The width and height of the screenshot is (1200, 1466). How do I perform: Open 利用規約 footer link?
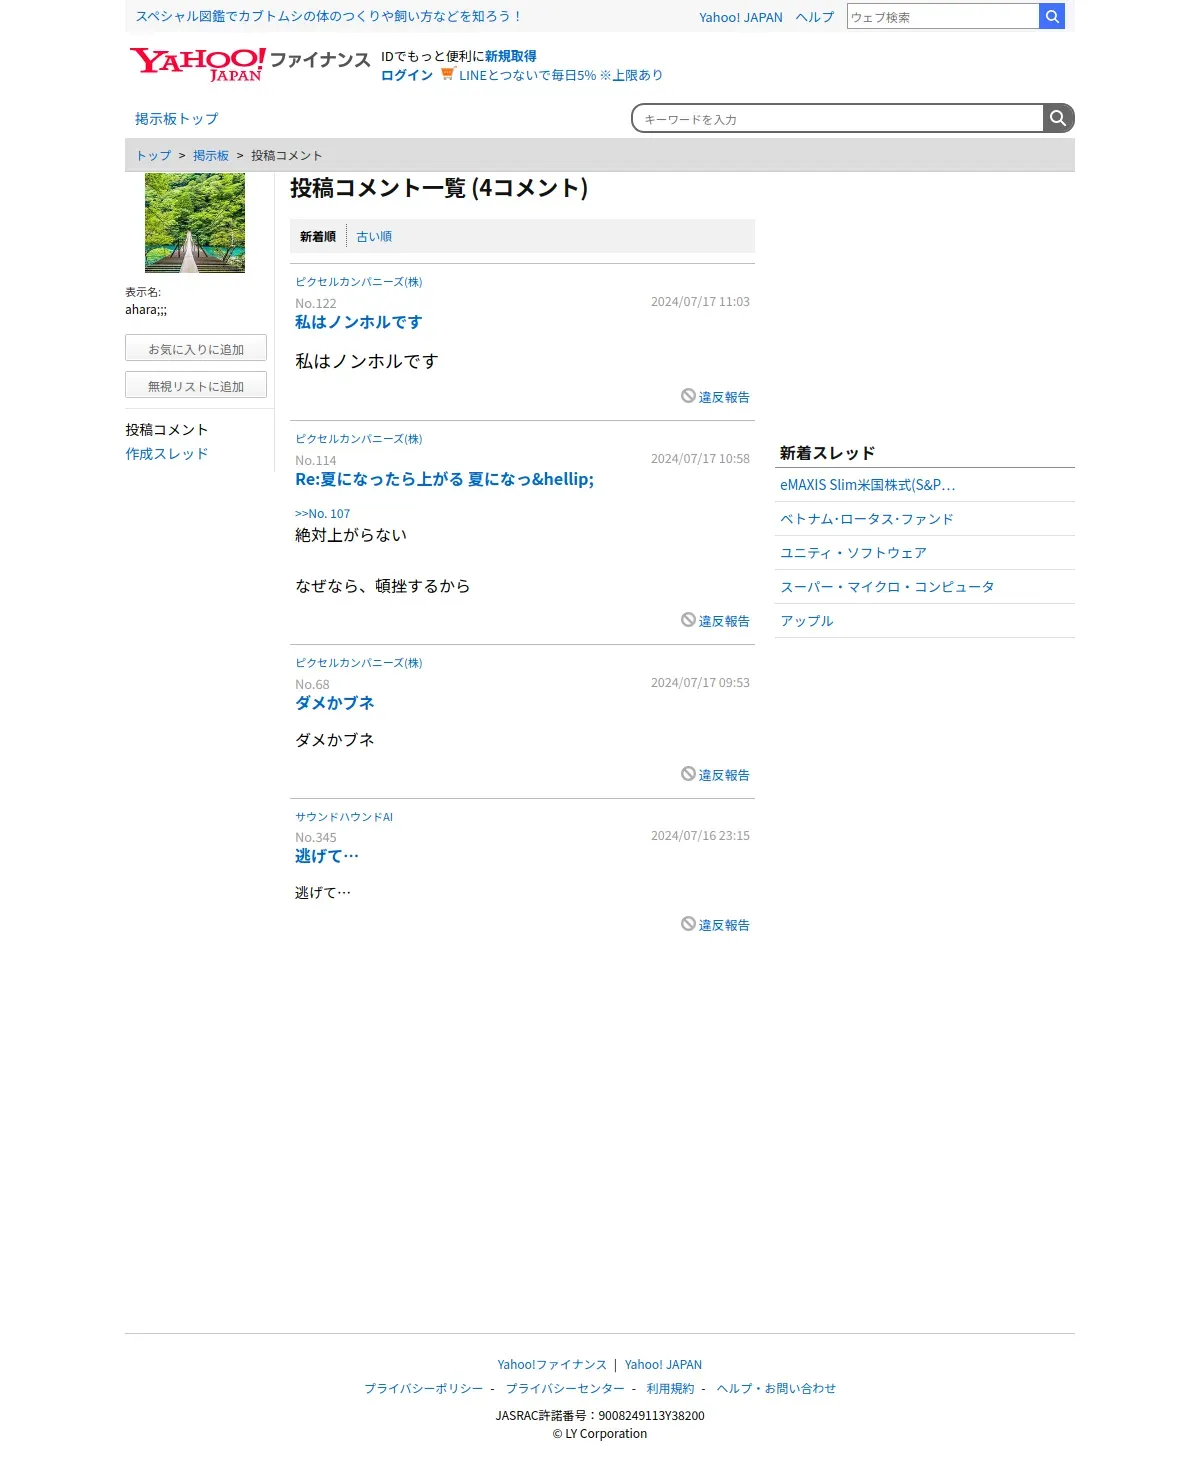670,1388
